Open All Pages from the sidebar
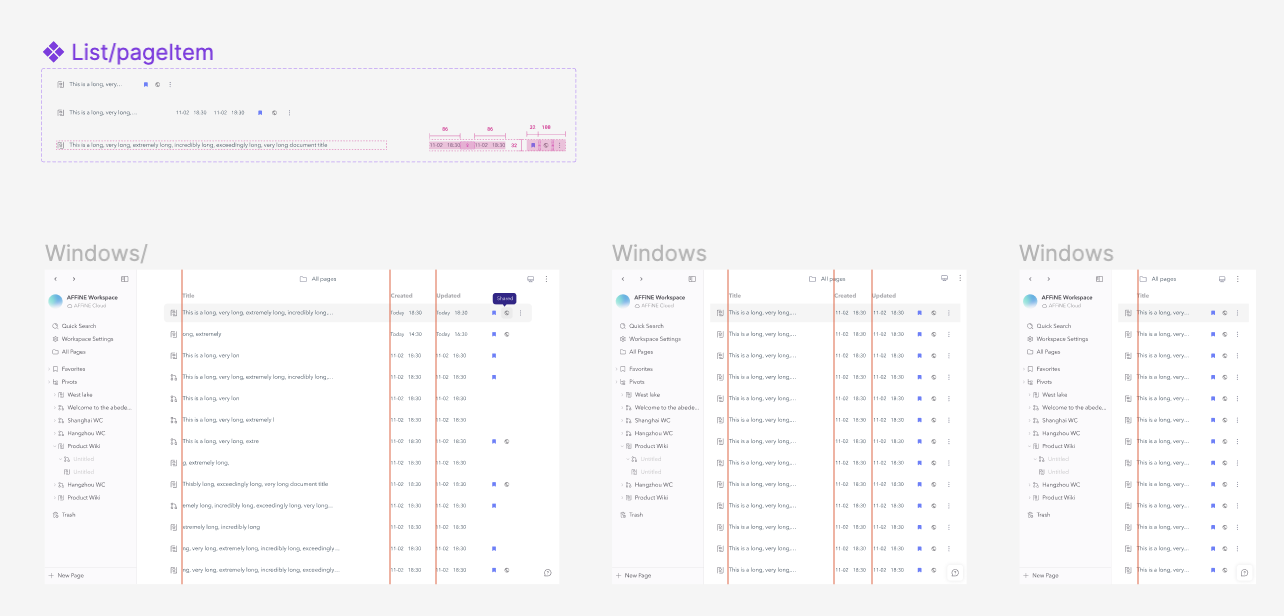The image size is (1284, 616). click(x=56, y=352)
